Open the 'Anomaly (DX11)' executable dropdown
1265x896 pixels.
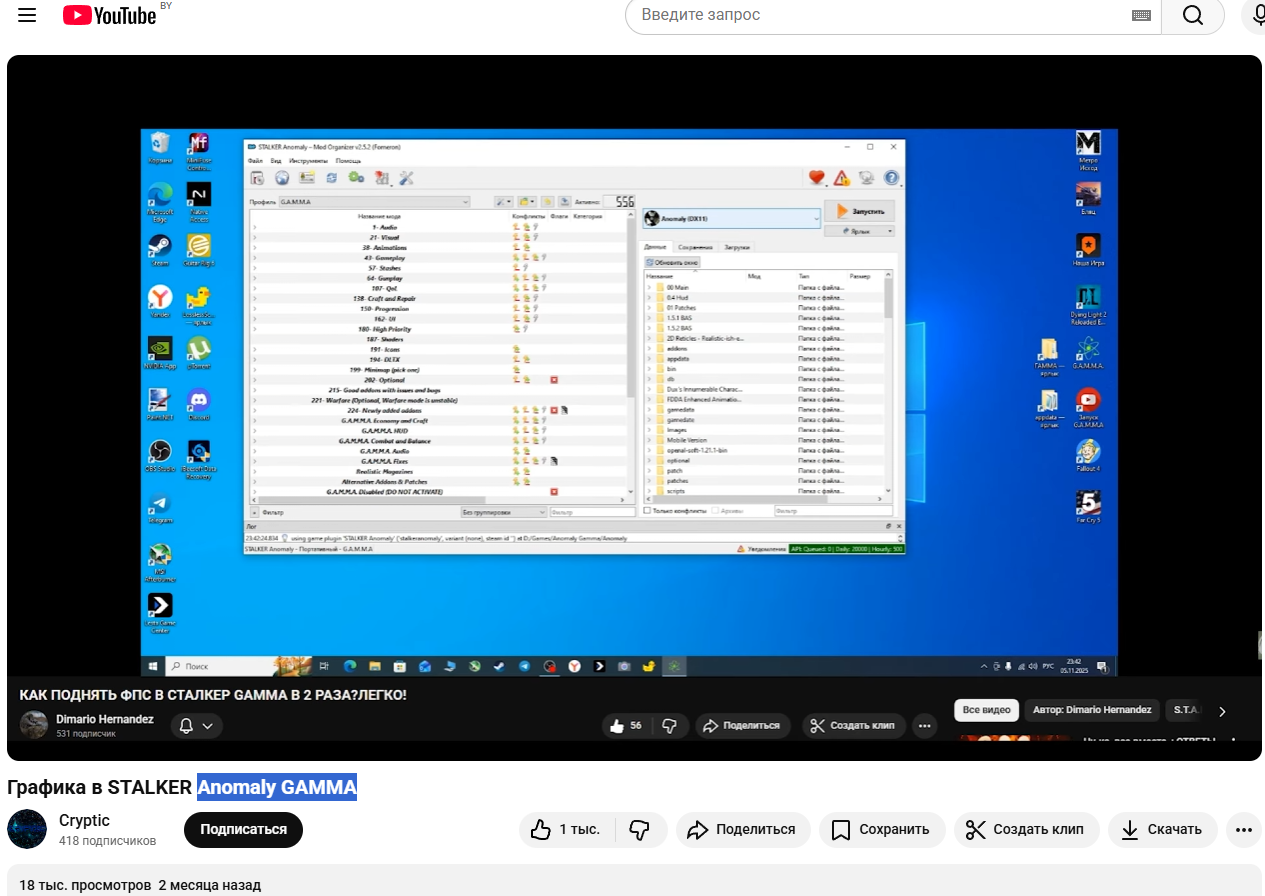coord(731,217)
